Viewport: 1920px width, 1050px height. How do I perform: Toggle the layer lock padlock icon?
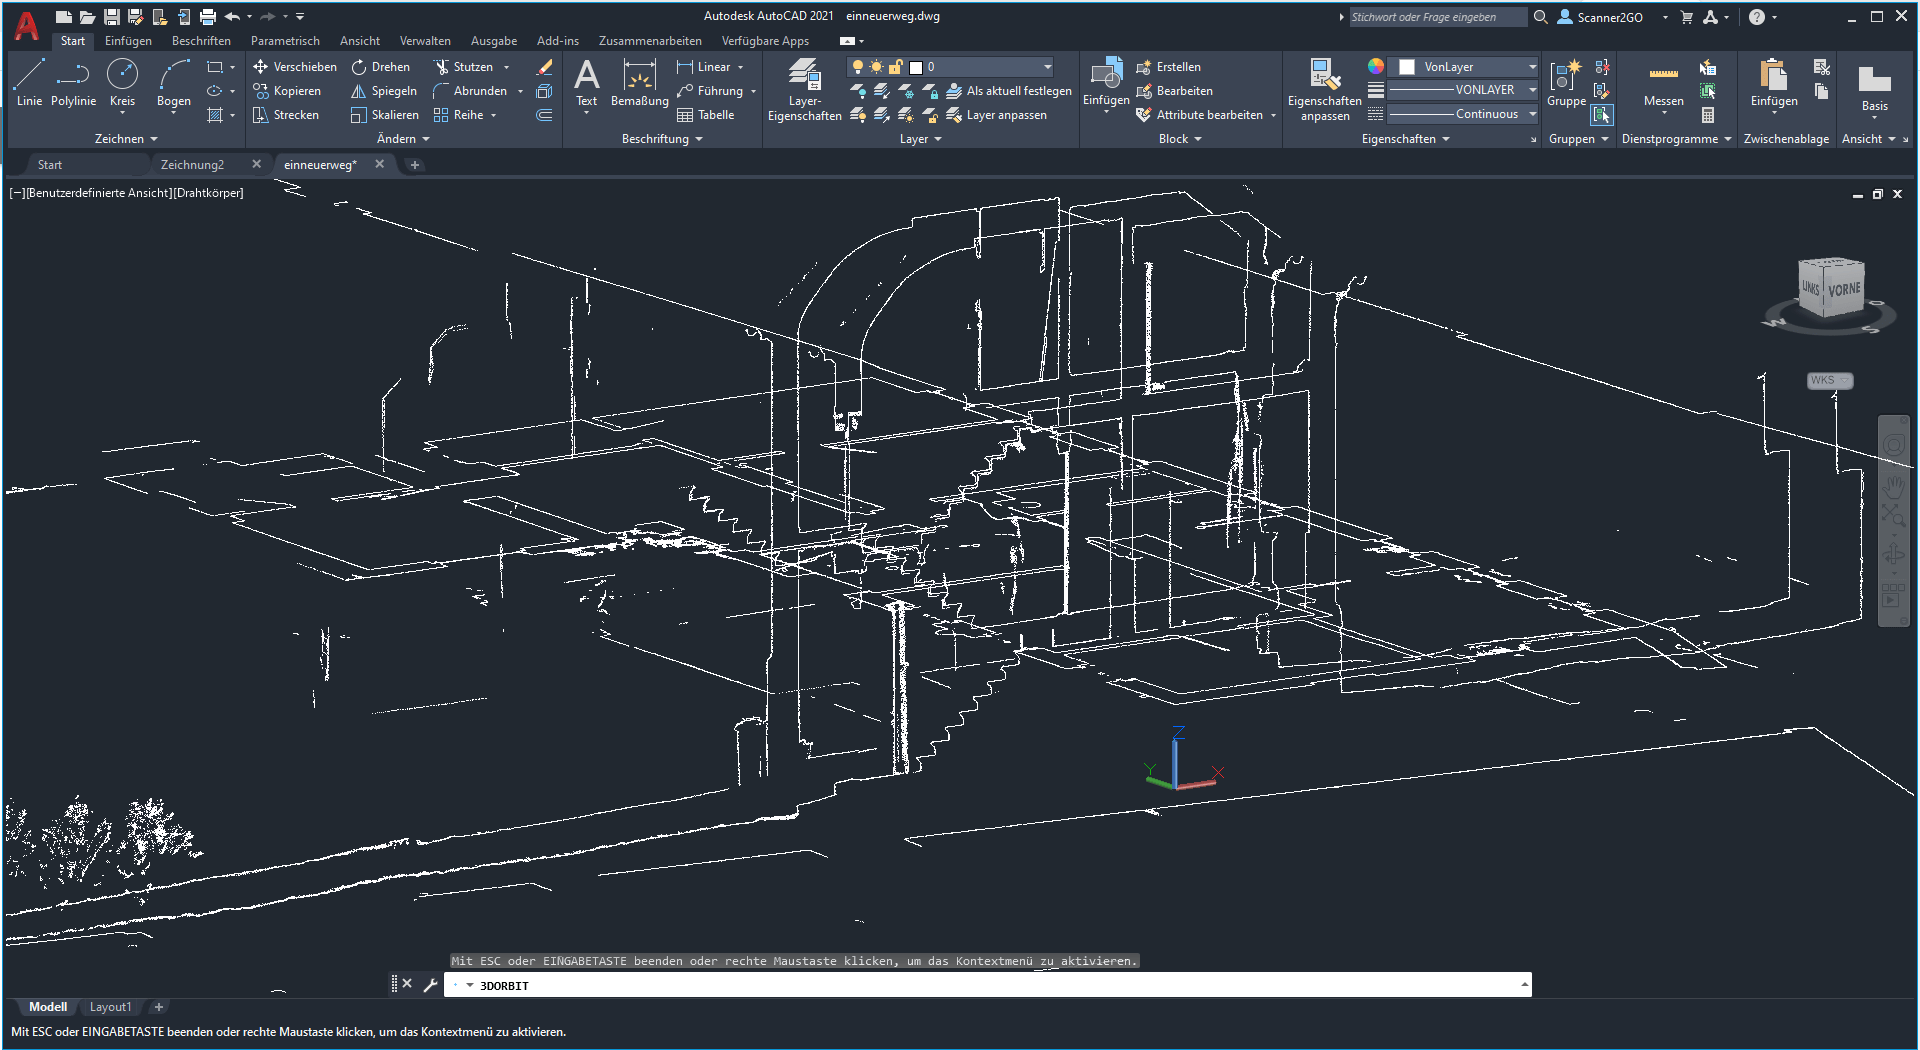pos(895,67)
